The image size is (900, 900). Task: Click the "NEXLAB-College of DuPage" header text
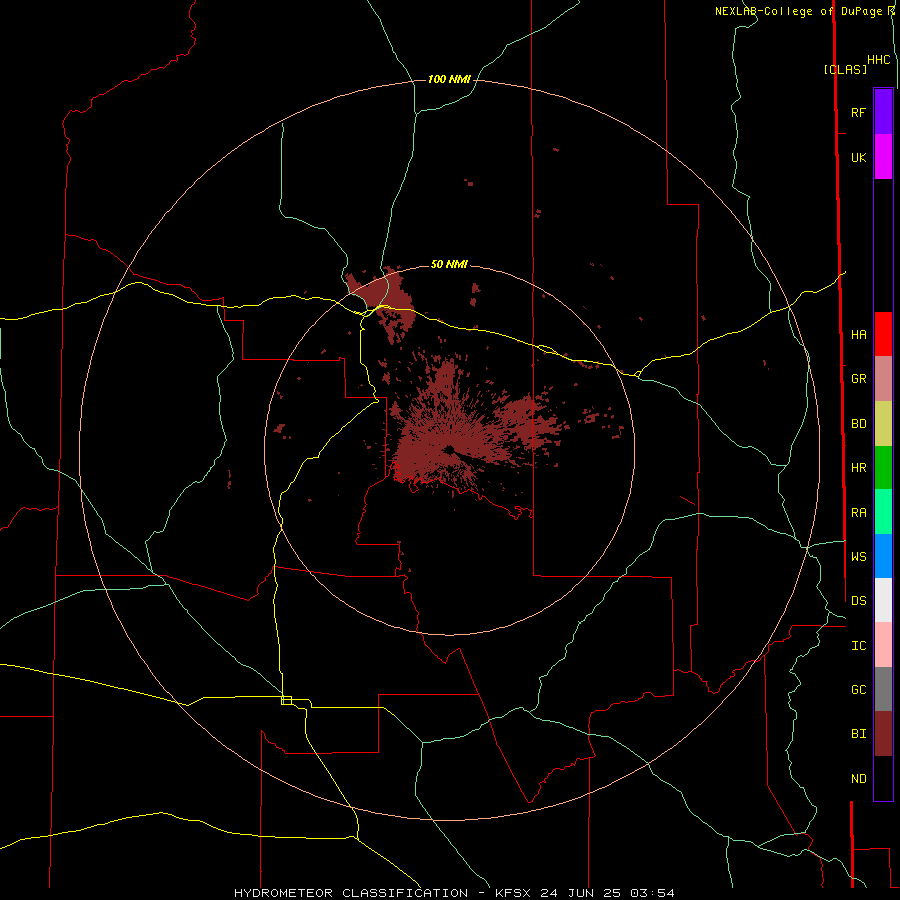click(x=798, y=11)
